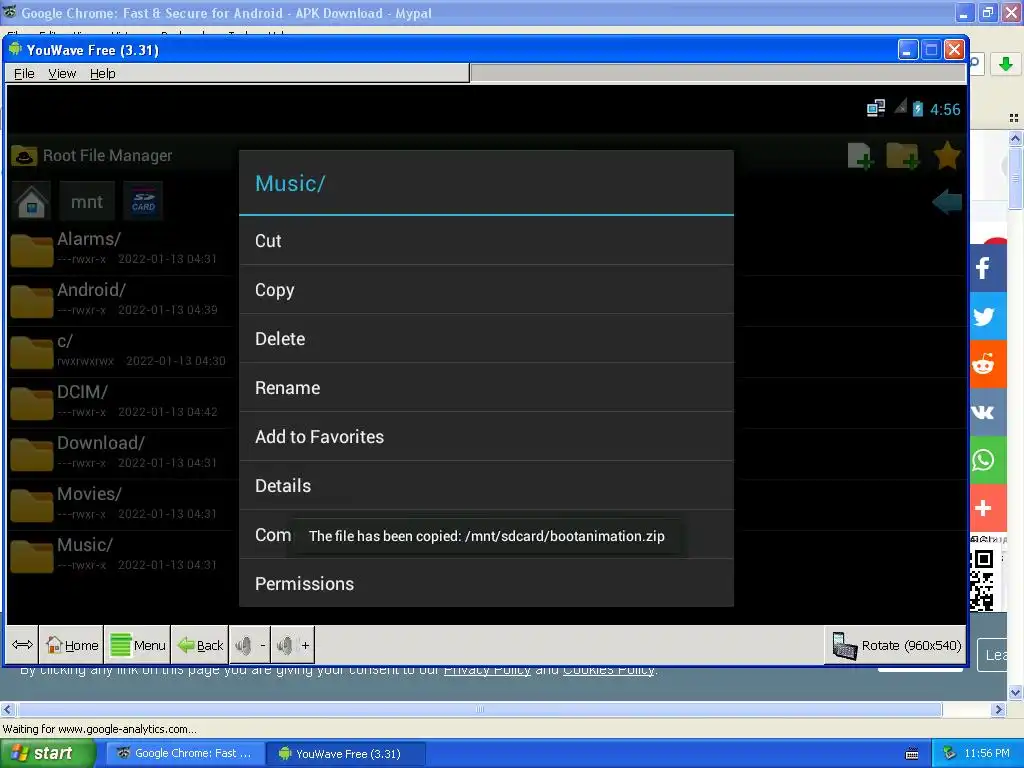Screen dimensions: 1024x768
Task: Open the Download/ folder
Action: click(121, 453)
